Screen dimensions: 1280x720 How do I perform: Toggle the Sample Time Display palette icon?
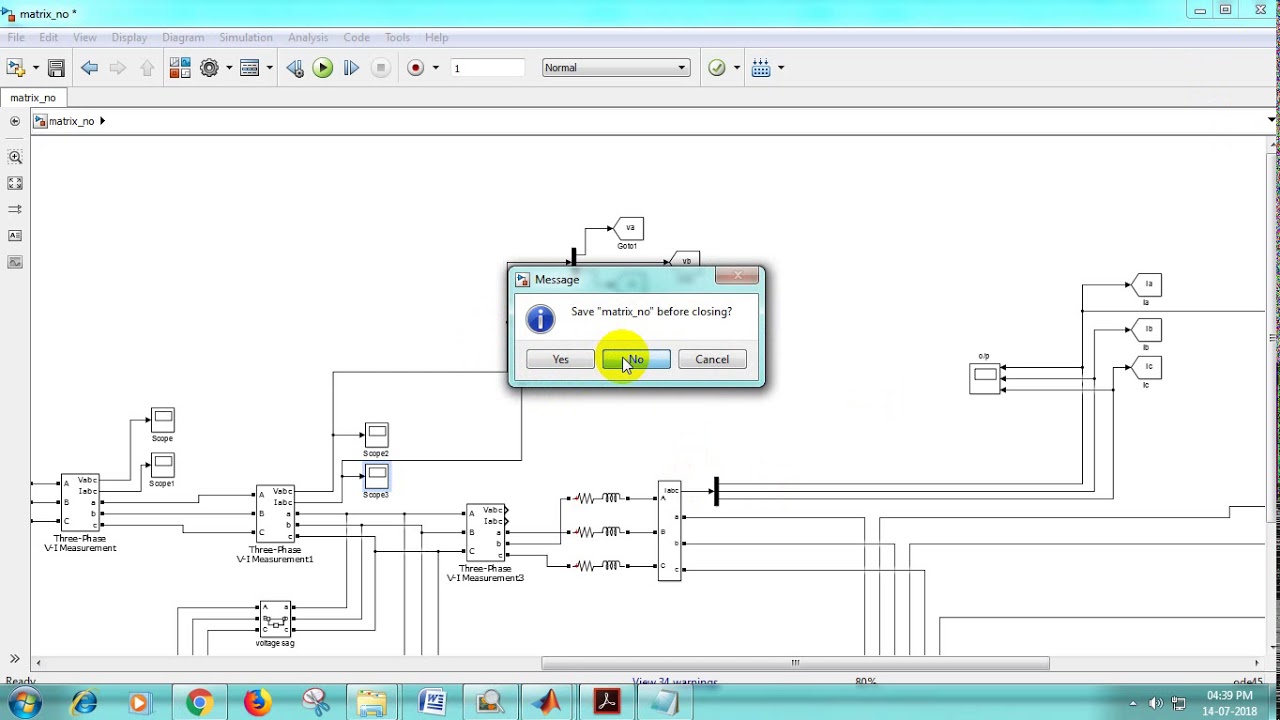(x=15, y=209)
